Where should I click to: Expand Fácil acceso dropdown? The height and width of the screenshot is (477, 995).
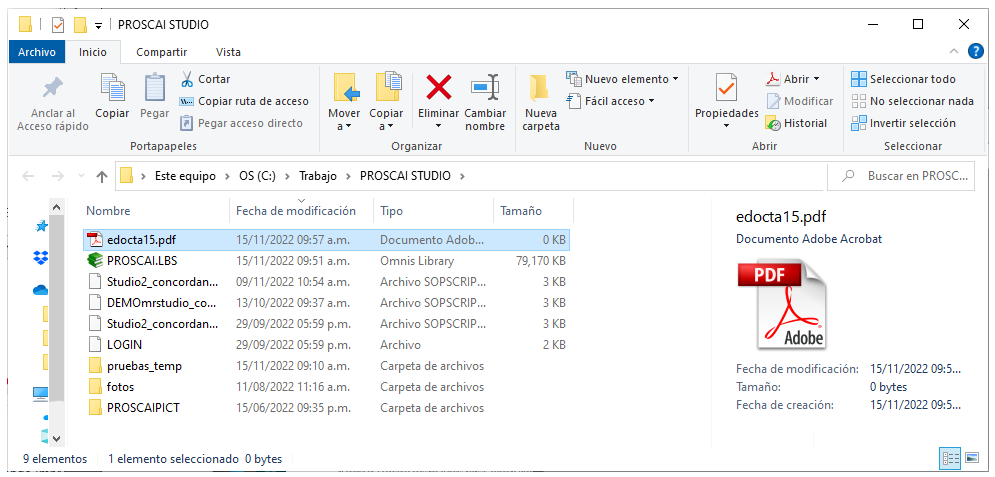pos(651,101)
